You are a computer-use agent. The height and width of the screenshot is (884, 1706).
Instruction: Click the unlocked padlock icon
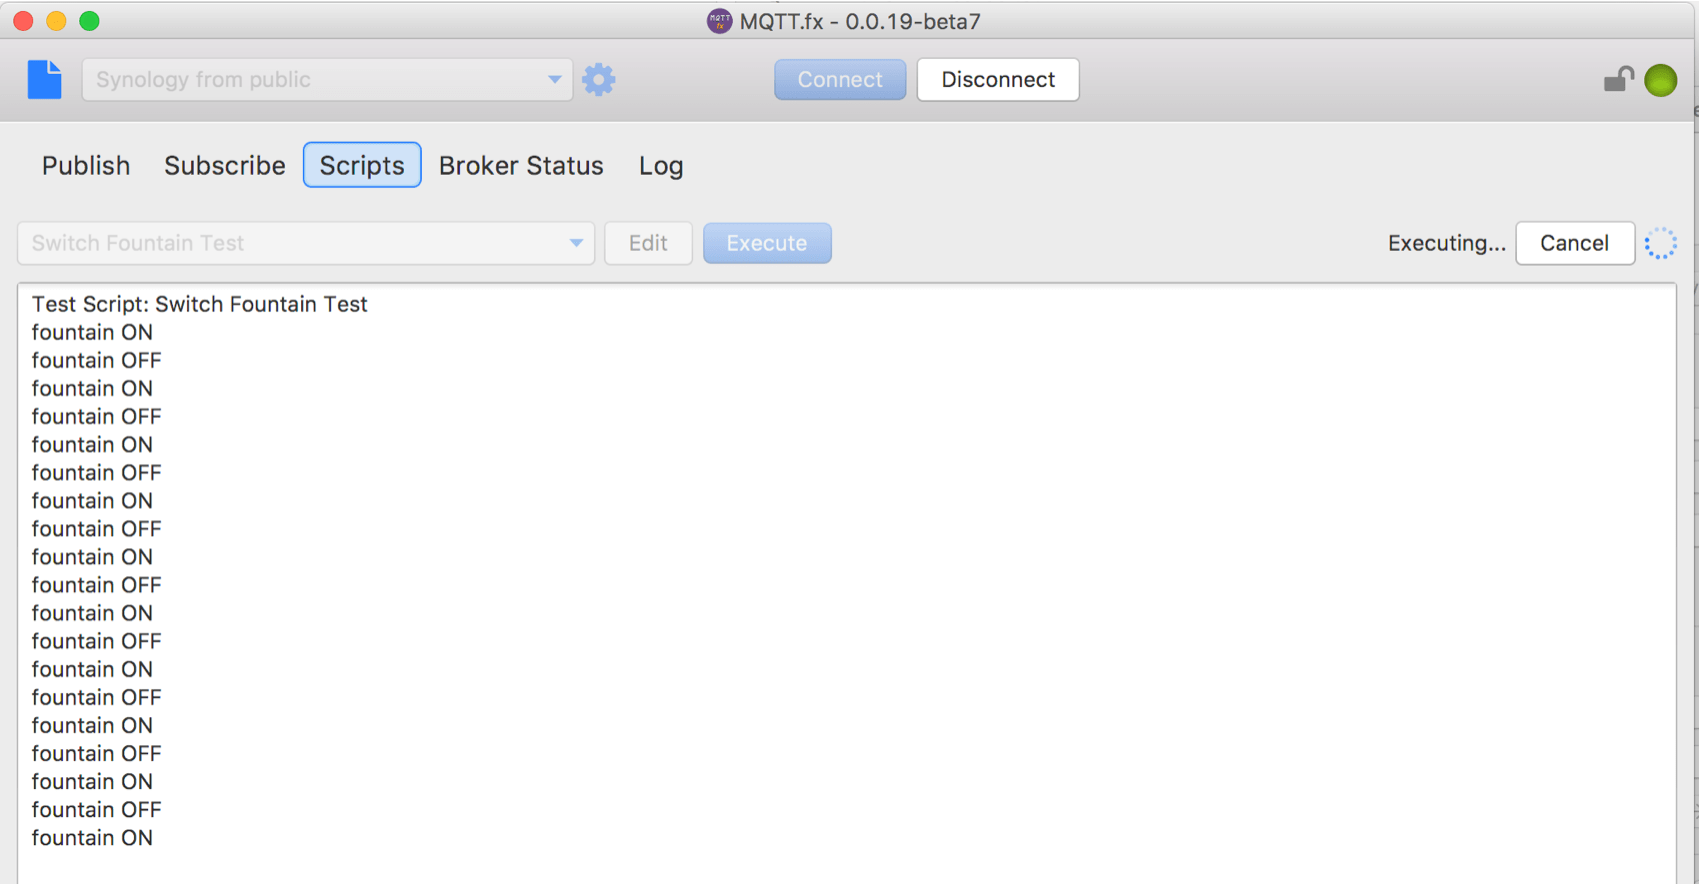[x=1618, y=80]
